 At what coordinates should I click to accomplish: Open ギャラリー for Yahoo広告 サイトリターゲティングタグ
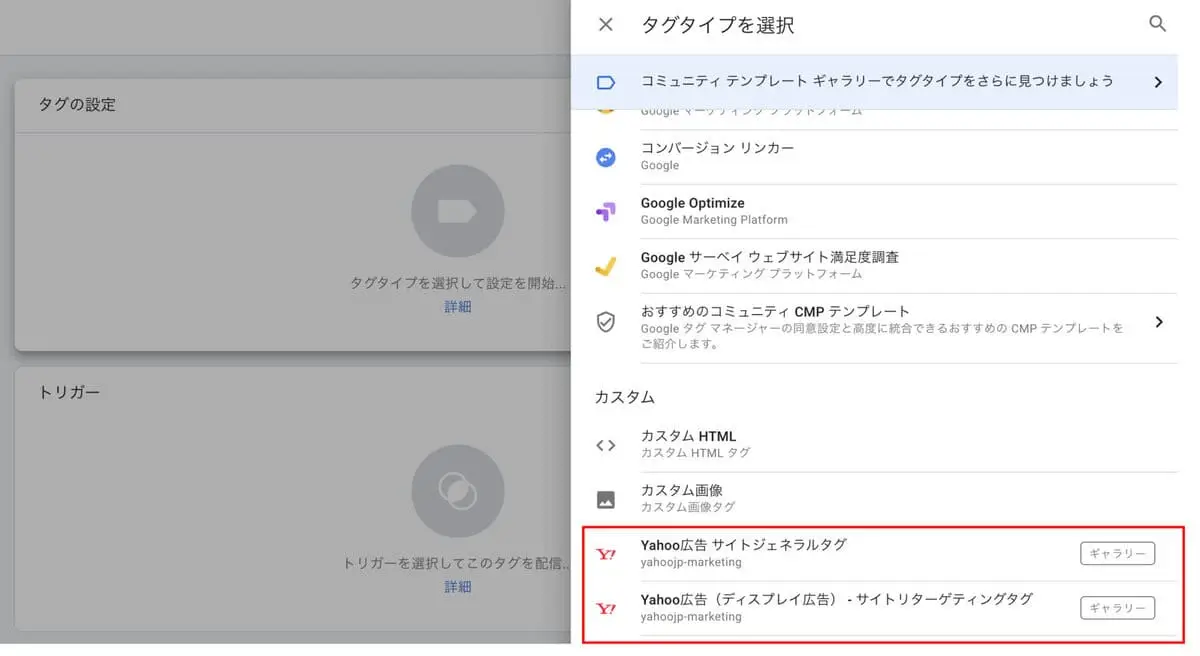point(1117,607)
